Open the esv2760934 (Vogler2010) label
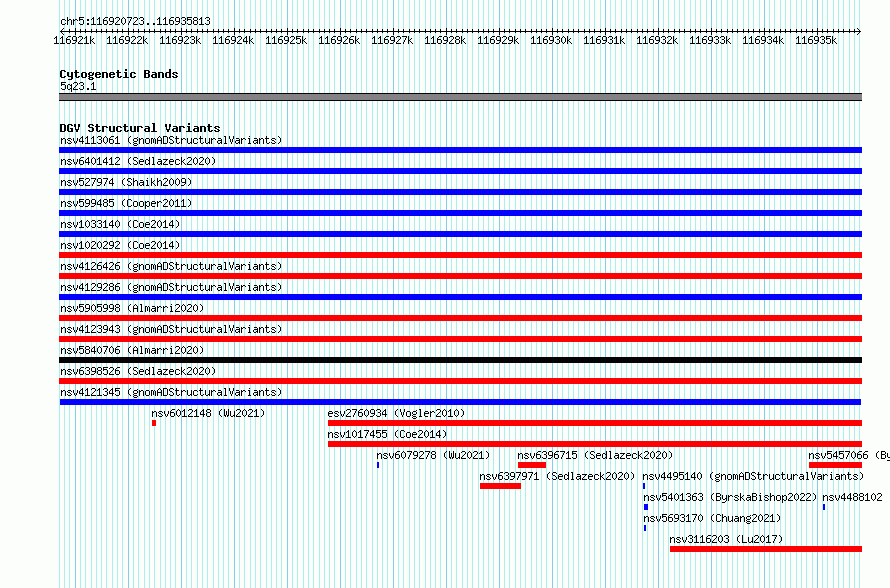 (396, 413)
